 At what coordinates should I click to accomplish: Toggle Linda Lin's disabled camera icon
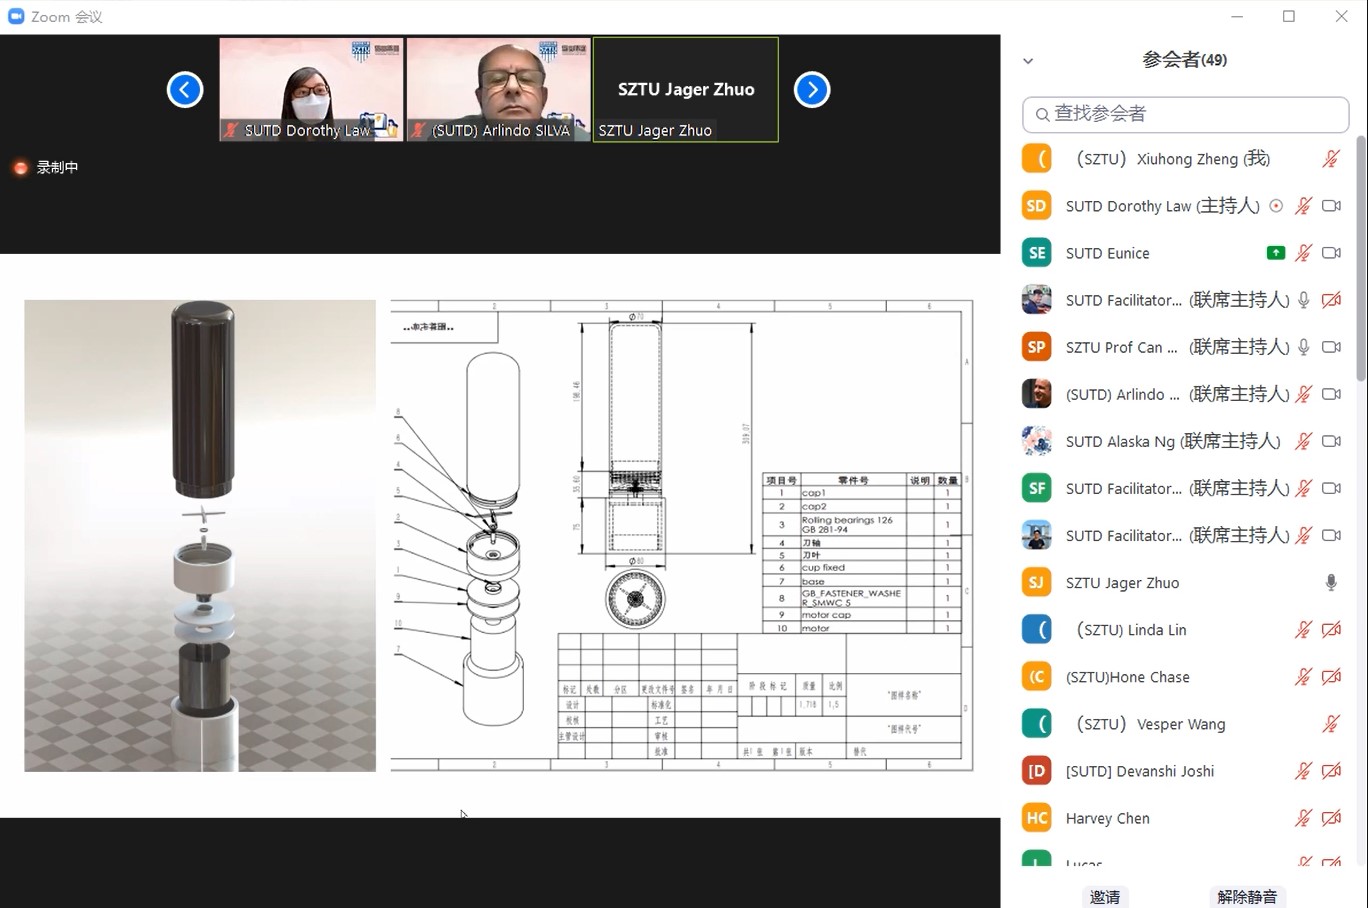1331,630
